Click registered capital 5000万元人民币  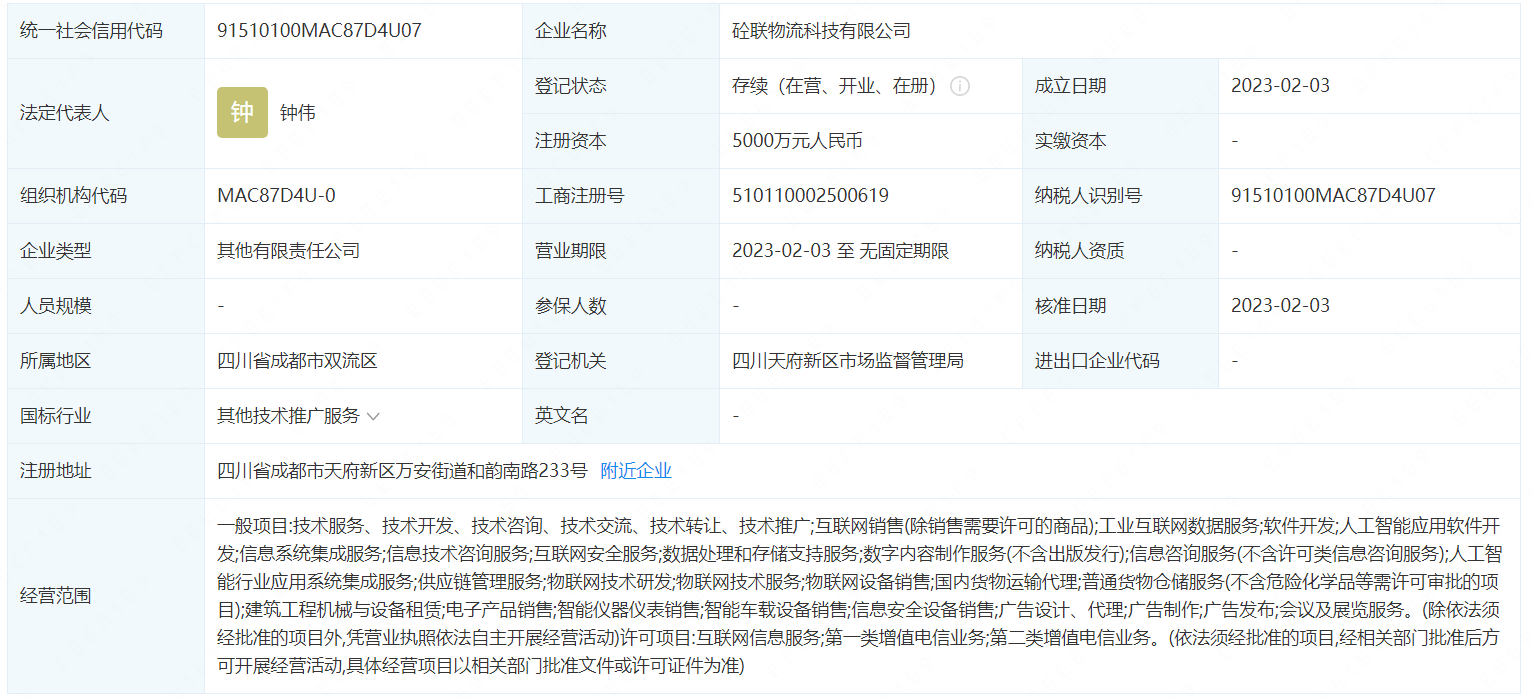[797, 141]
